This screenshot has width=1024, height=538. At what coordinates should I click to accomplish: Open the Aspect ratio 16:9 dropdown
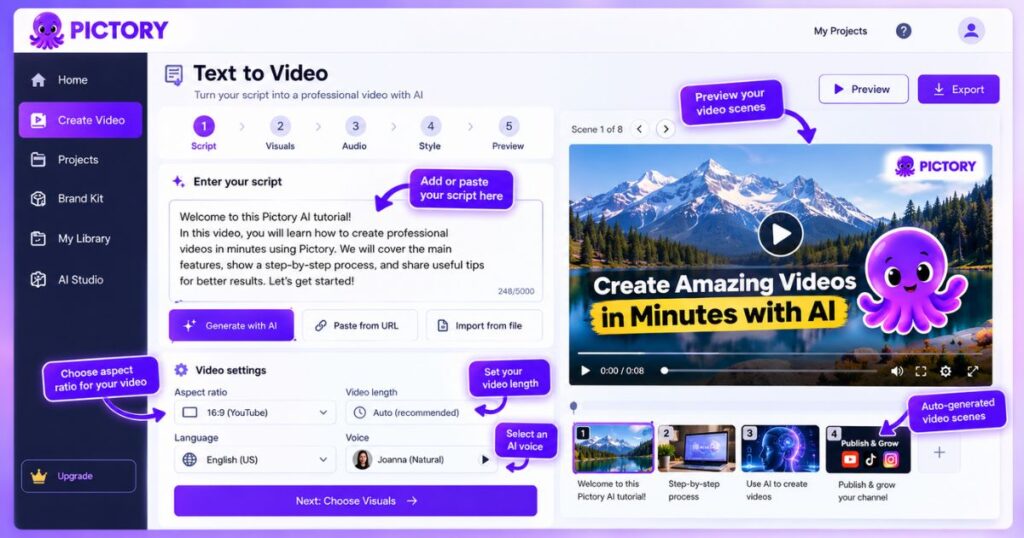point(255,413)
